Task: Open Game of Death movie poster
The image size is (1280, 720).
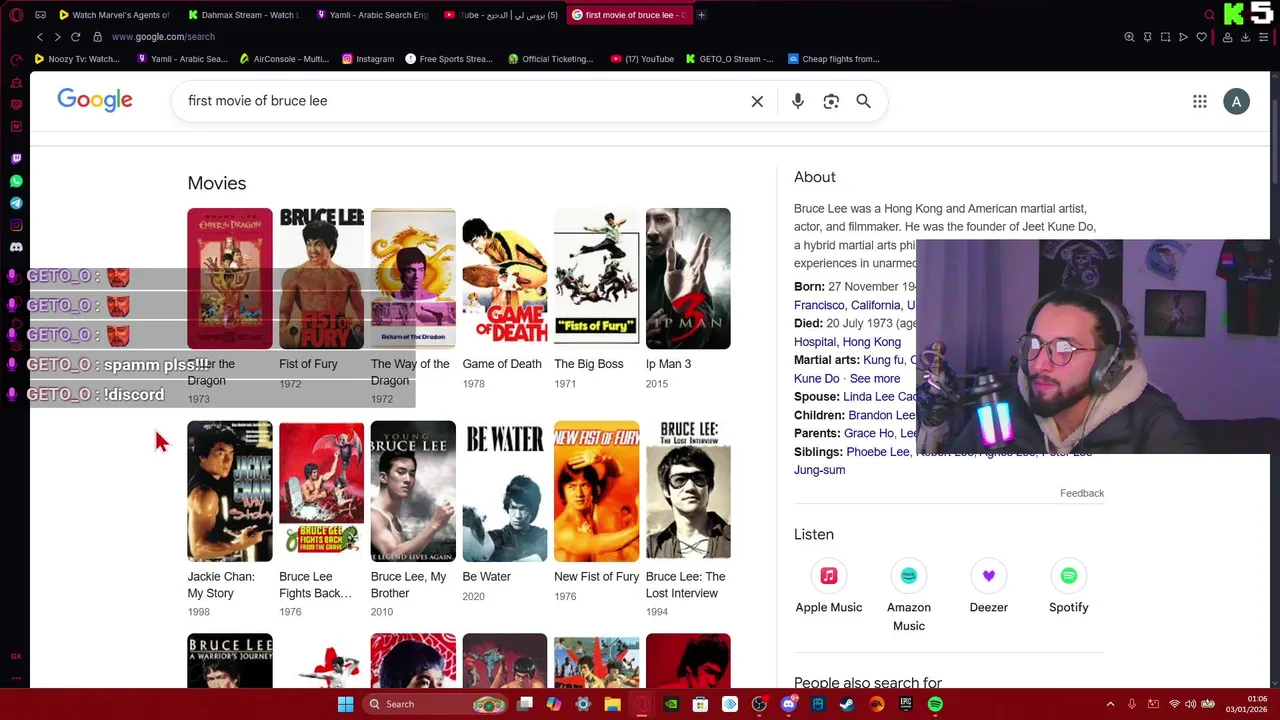Action: pyautogui.click(x=505, y=279)
